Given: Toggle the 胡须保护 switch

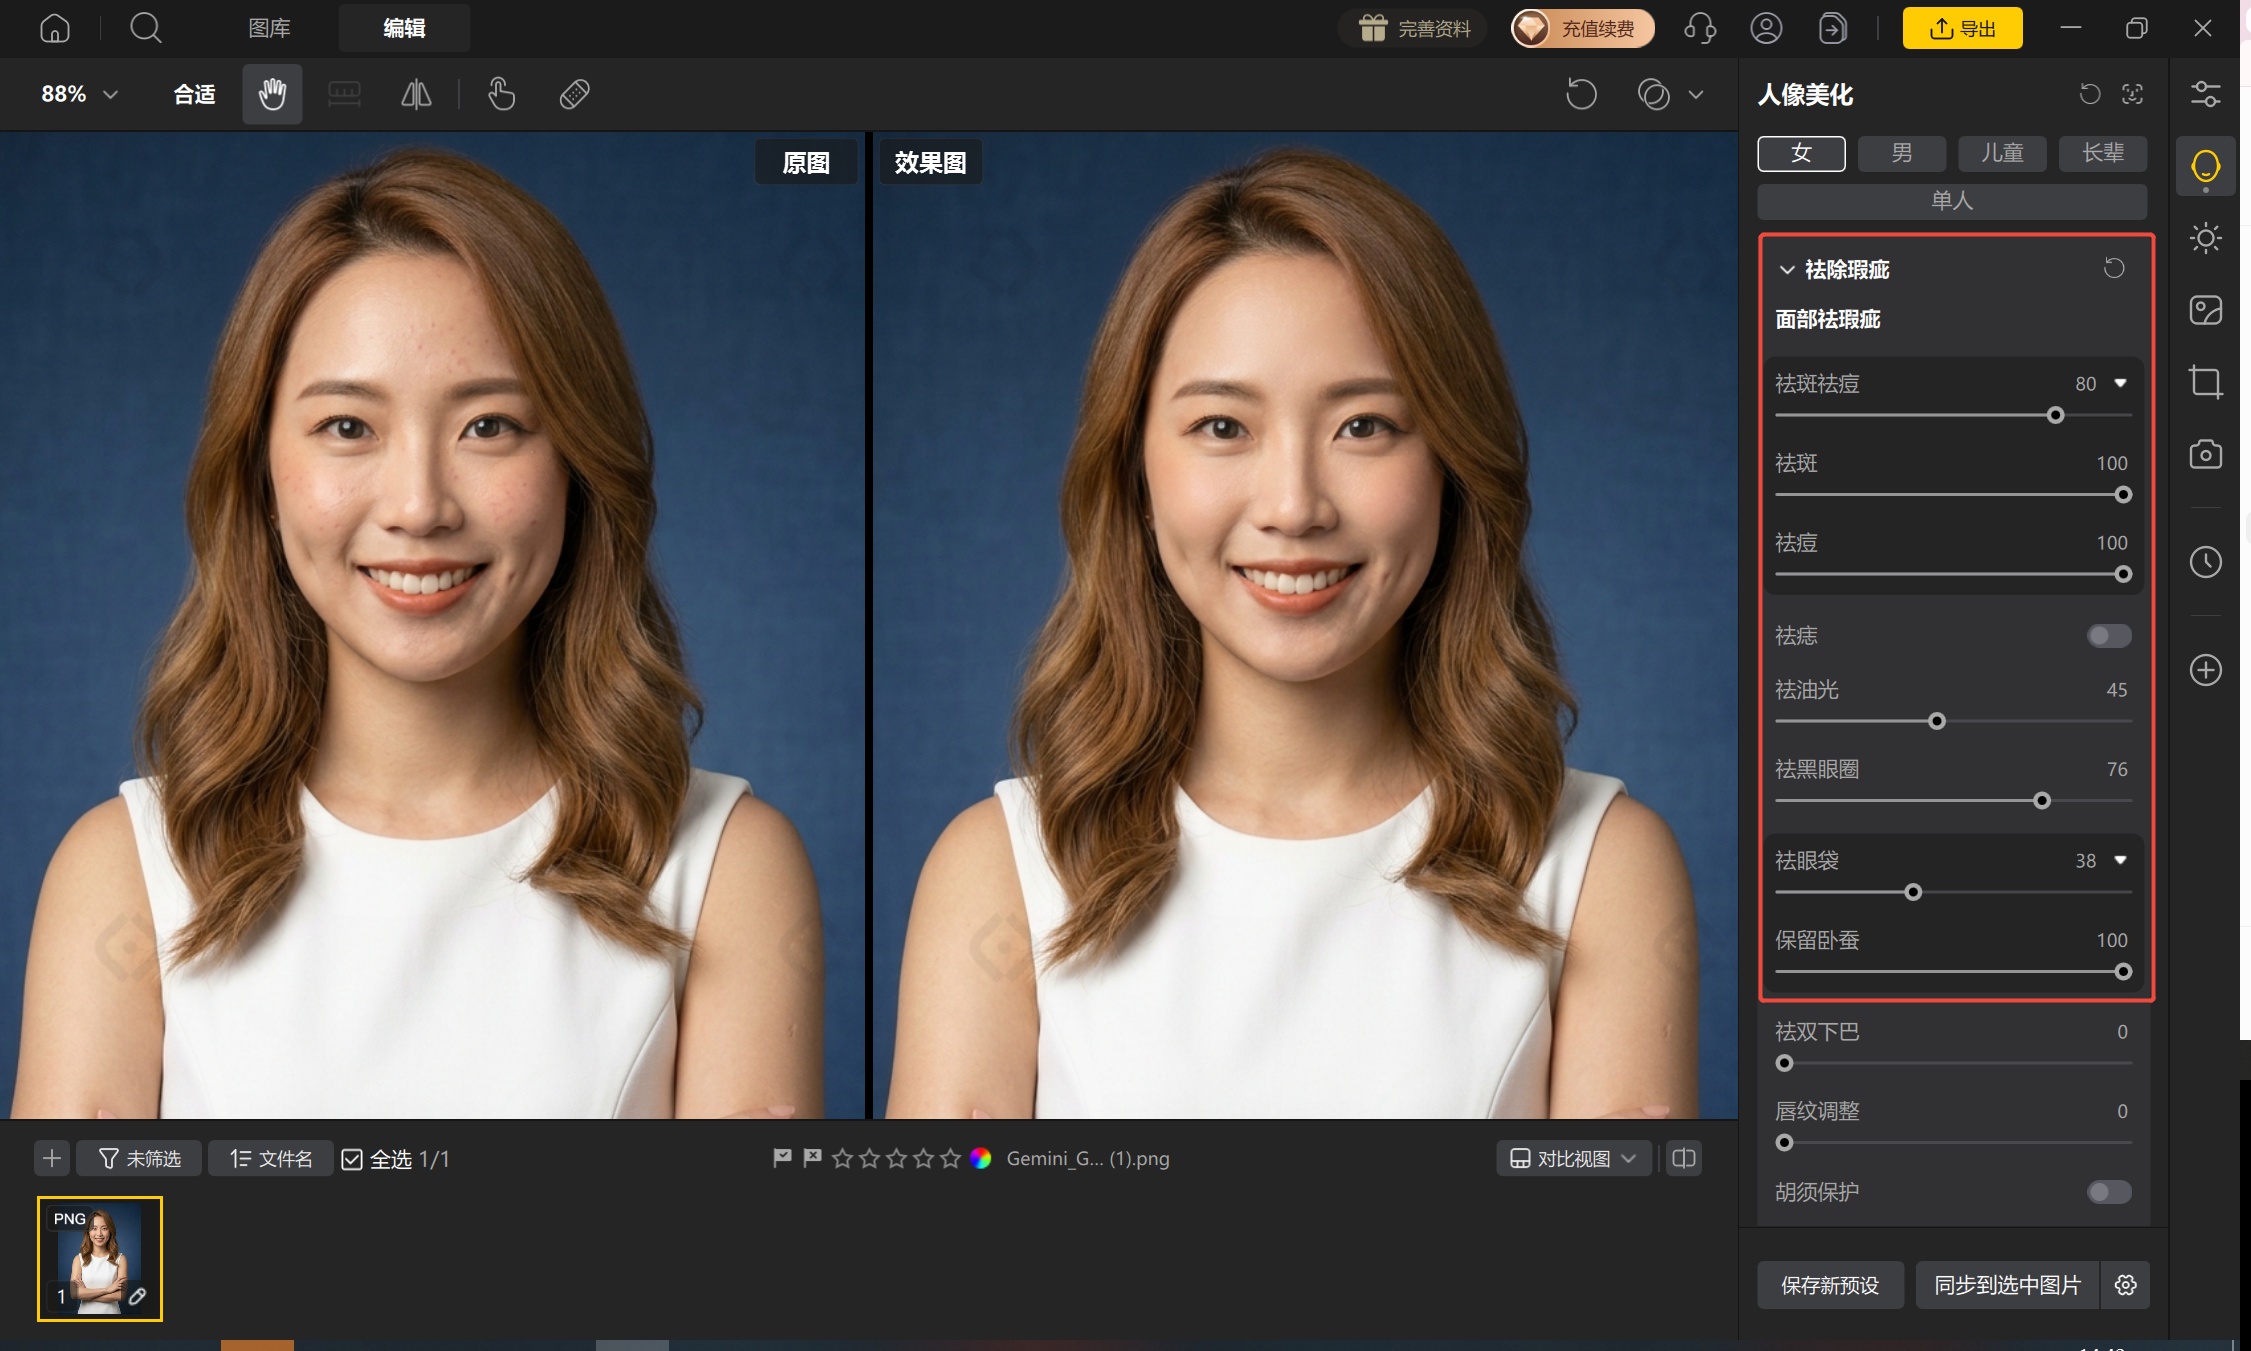Looking at the screenshot, I should [2109, 1192].
